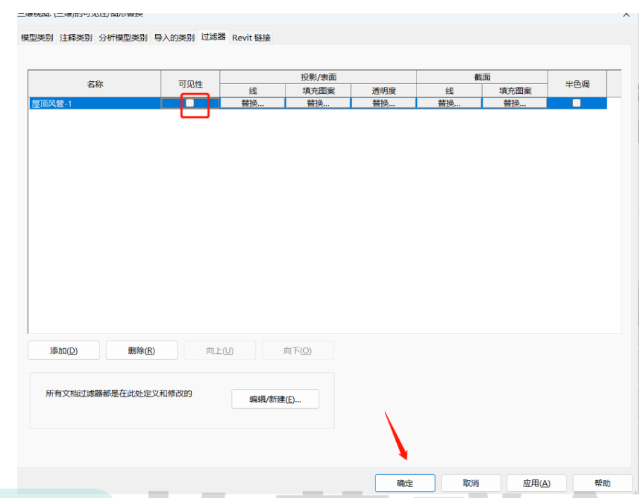Click the 删除(R) button
The image size is (639, 498).
pyautogui.click(x=141, y=350)
